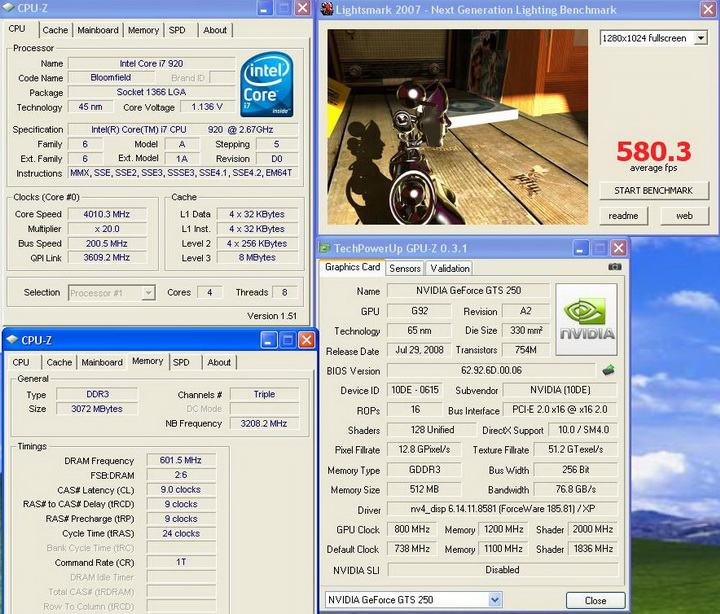The height and width of the screenshot is (614, 720).
Task: Click the START BENCHMARK button
Action: (x=653, y=191)
